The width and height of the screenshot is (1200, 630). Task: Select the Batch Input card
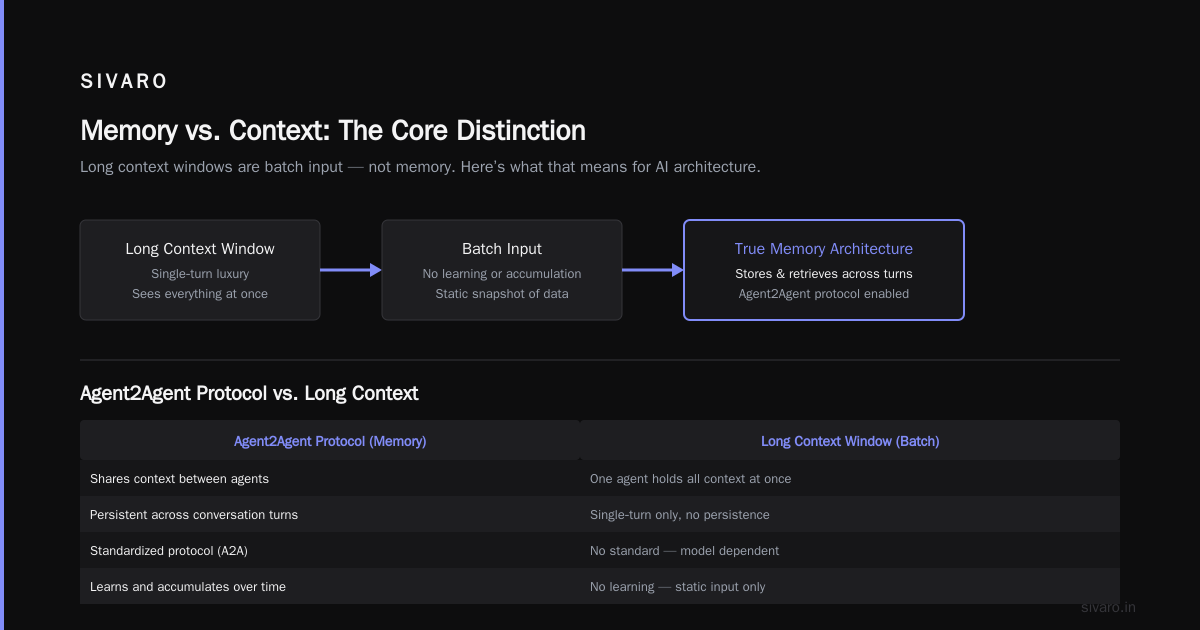pos(502,270)
